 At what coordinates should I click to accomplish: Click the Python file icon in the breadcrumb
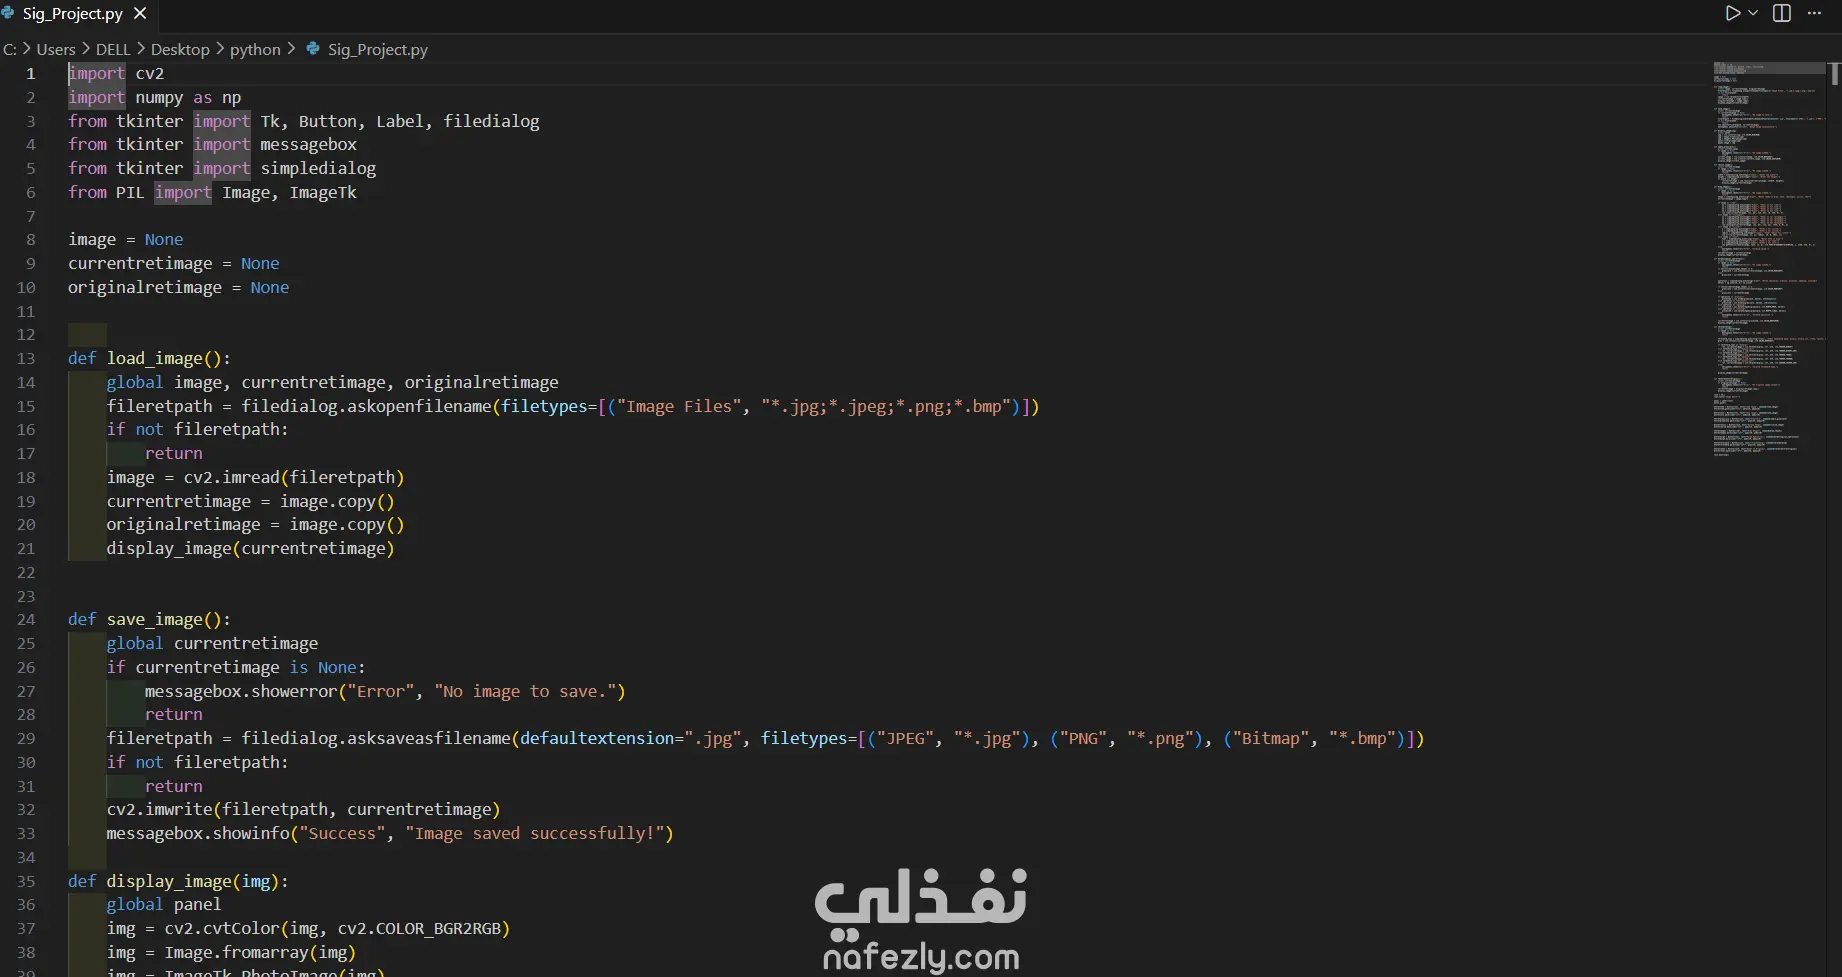pyautogui.click(x=313, y=49)
